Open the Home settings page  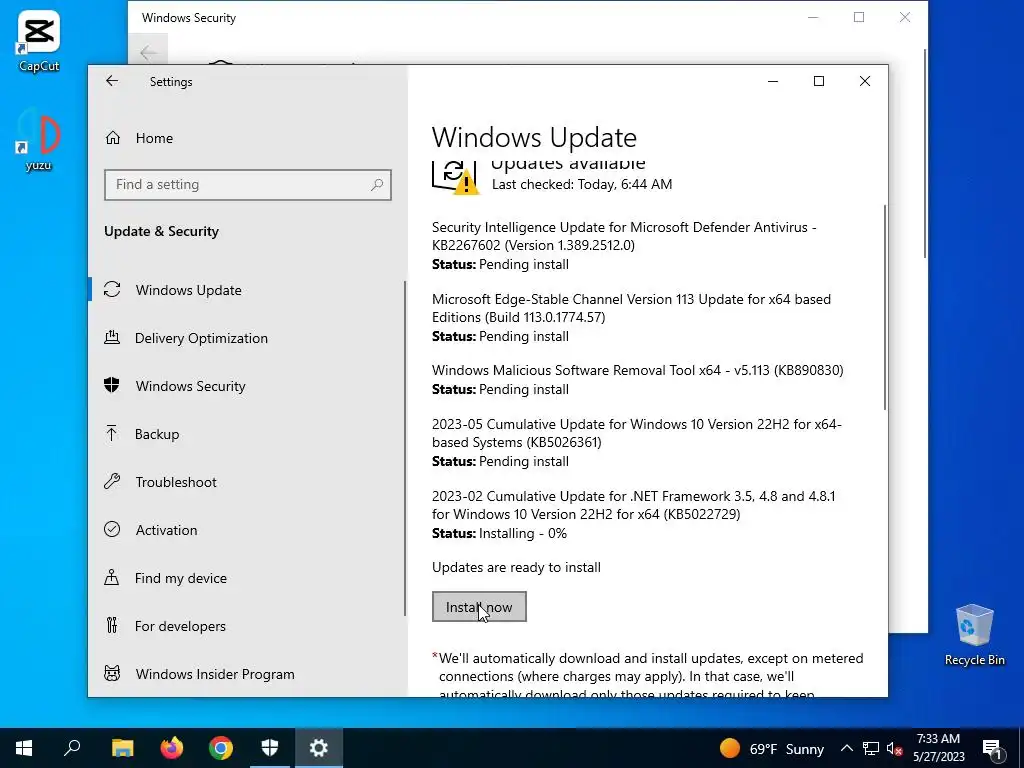click(x=155, y=138)
